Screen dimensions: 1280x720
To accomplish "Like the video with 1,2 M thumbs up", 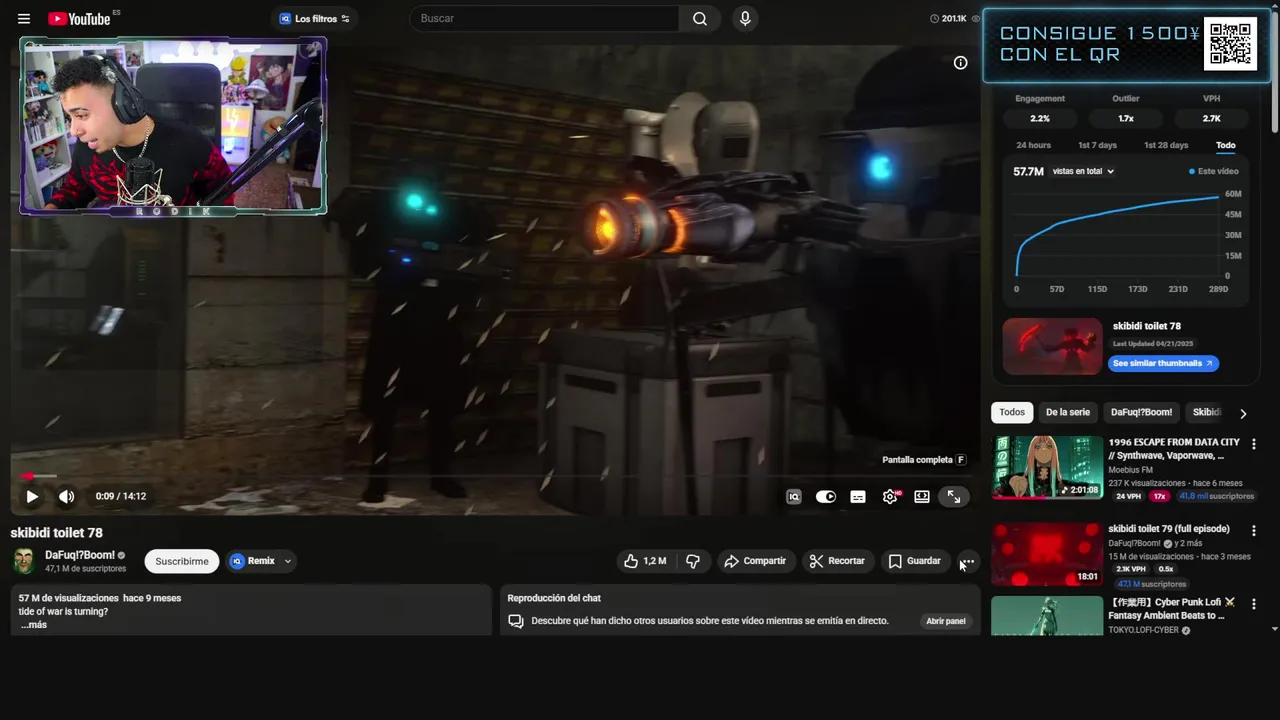I will coord(645,561).
